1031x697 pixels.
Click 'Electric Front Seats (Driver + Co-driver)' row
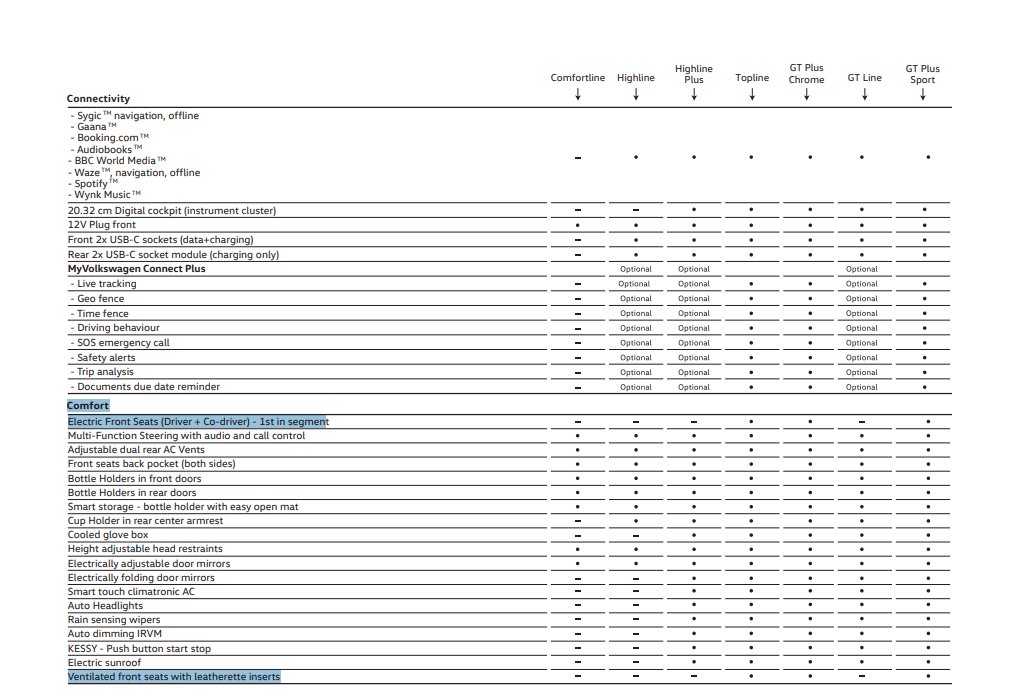tap(198, 422)
